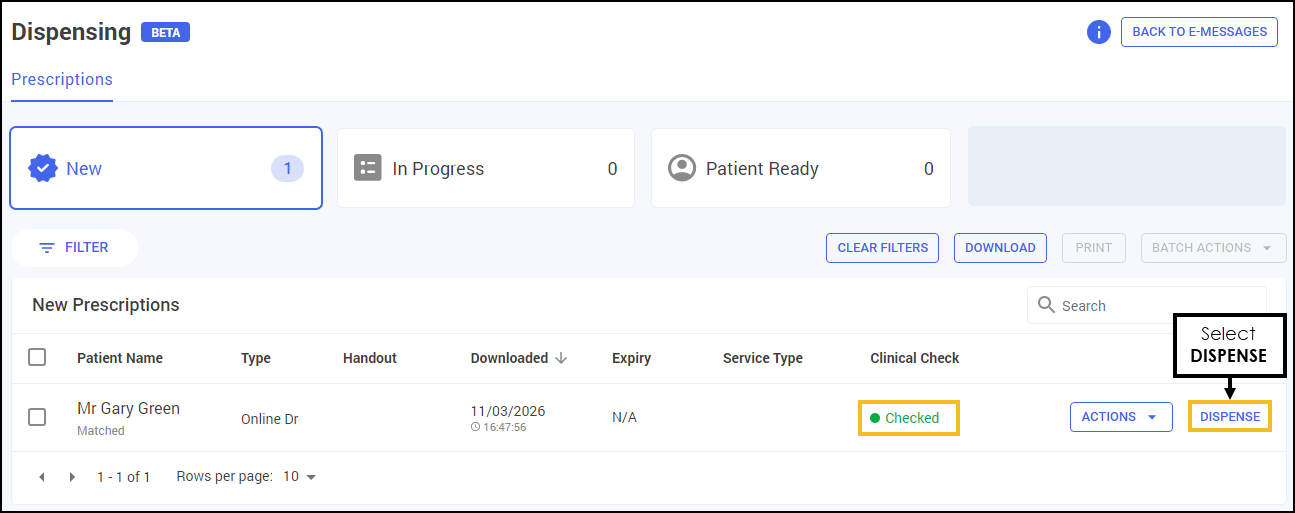Tick the select-all header checkbox

pyautogui.click(x=37, y=357)
